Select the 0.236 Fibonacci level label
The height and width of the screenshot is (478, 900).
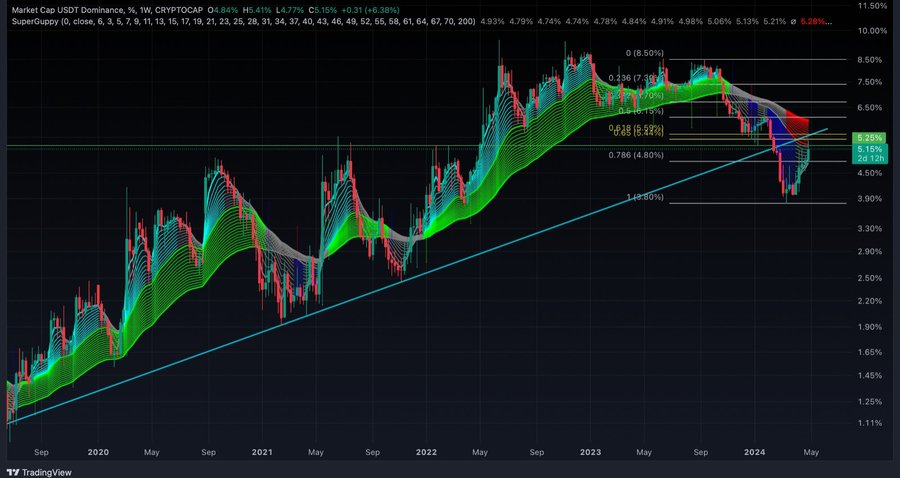pos(636,78)
